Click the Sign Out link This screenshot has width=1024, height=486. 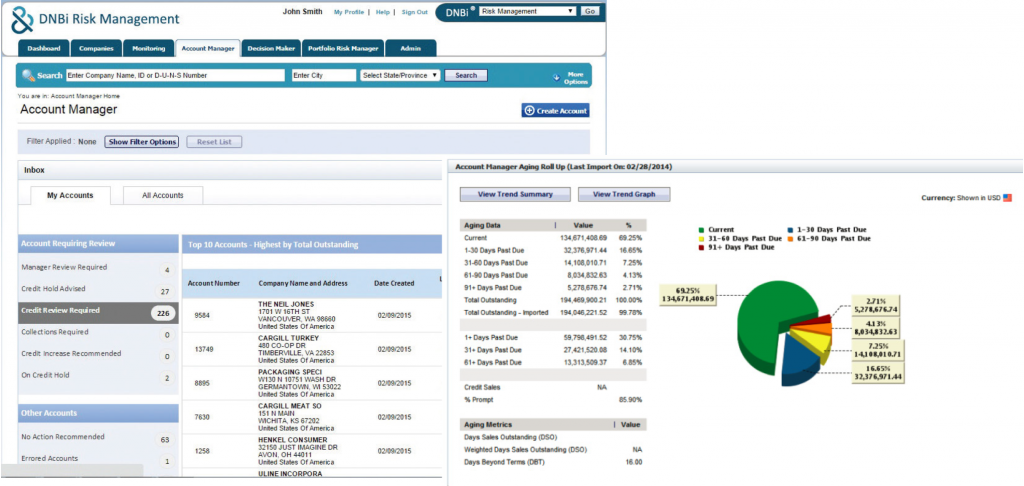(415, 12)
